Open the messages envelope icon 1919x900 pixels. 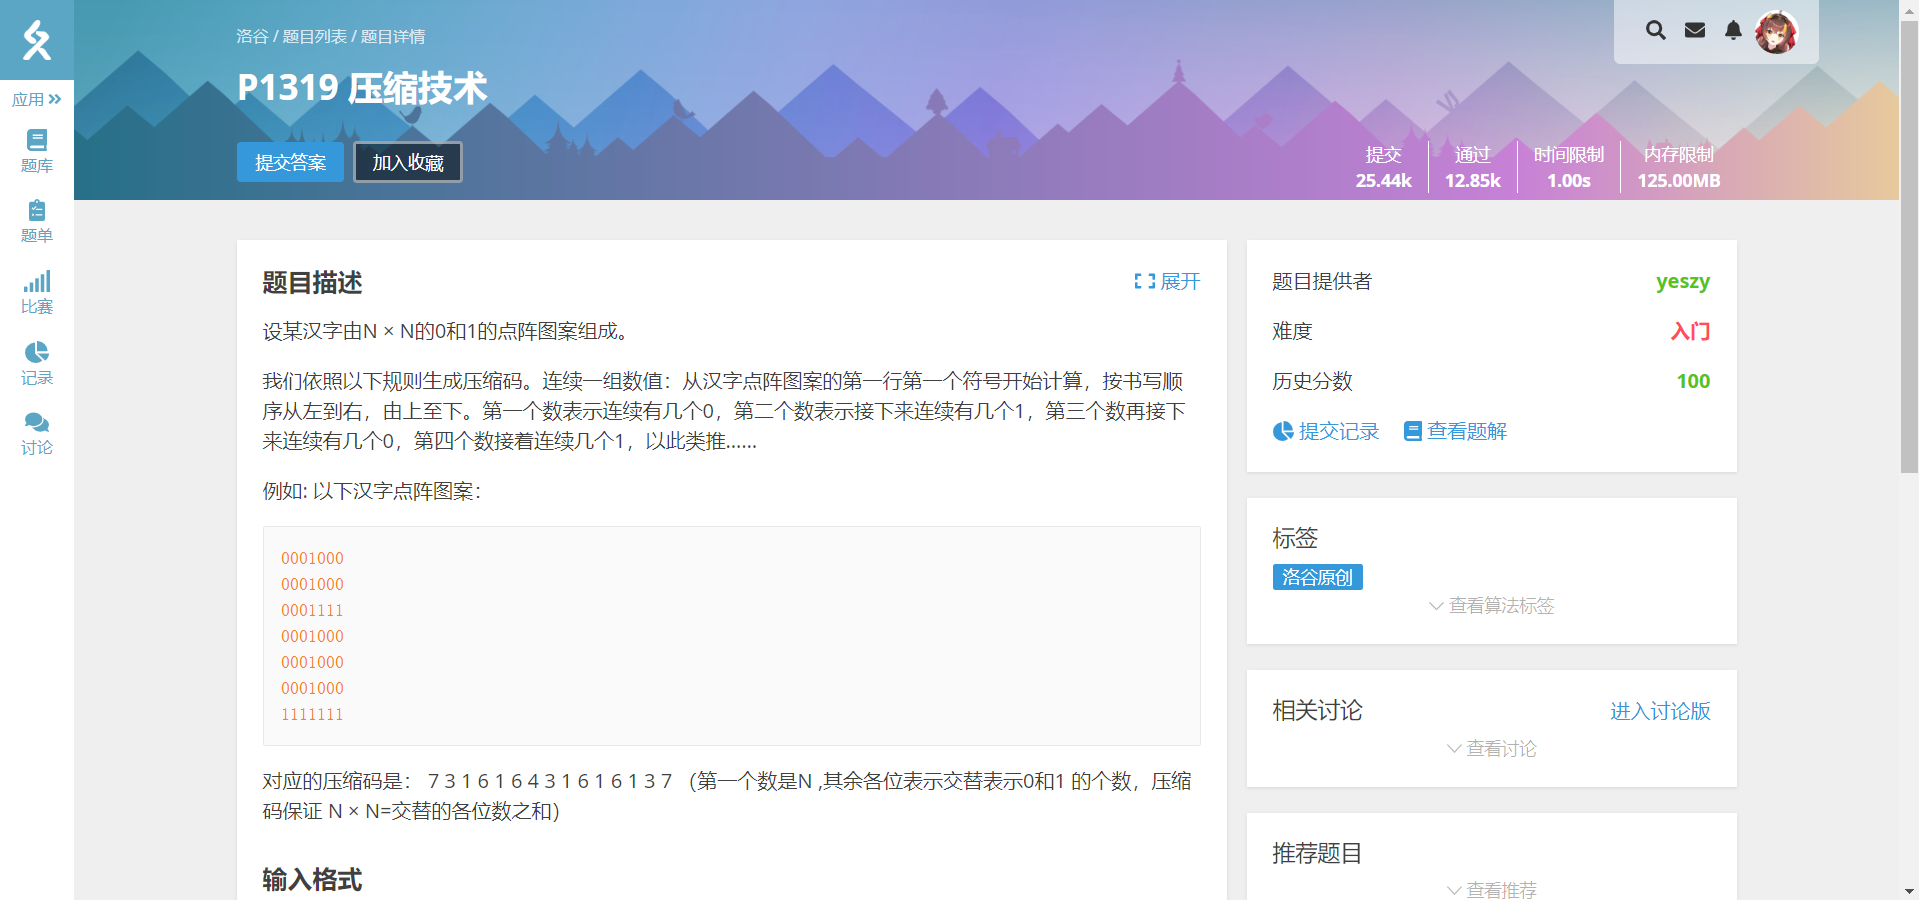1695,31
